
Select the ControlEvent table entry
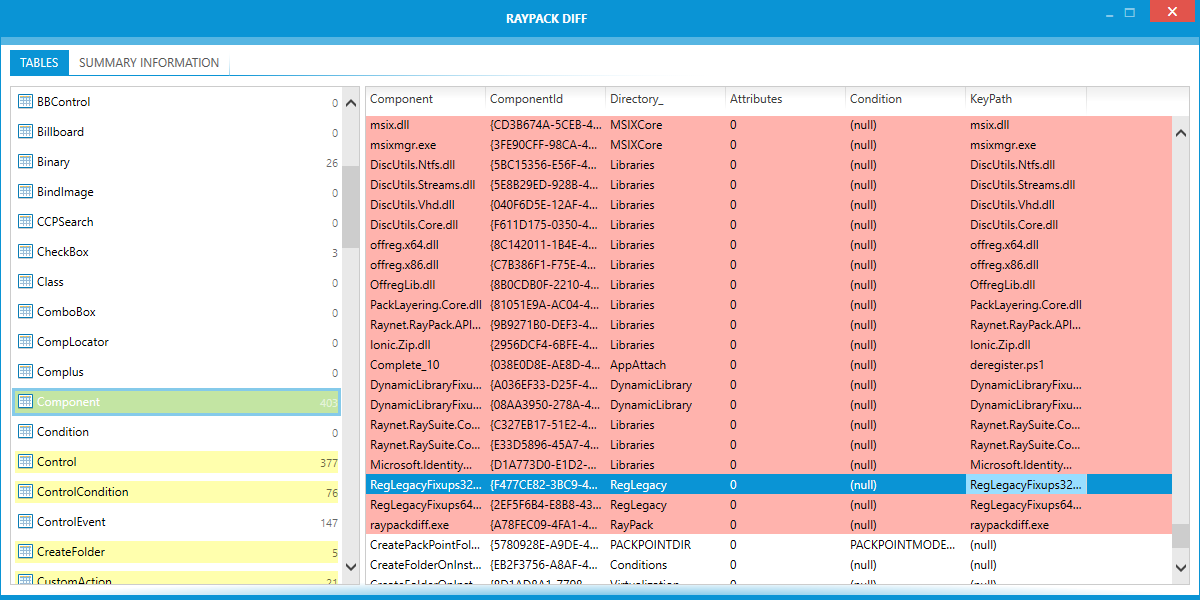coord(71,522)
